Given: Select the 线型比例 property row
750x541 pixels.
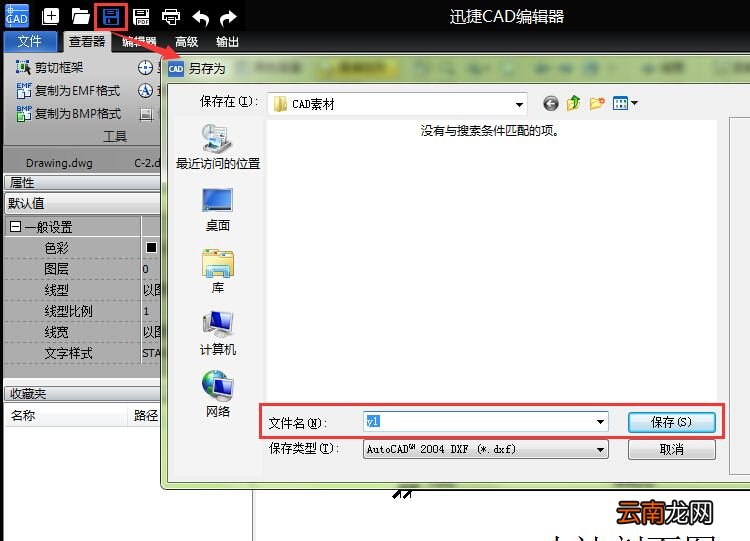Looking at the screenshot, I should click(x=82, y=311).
